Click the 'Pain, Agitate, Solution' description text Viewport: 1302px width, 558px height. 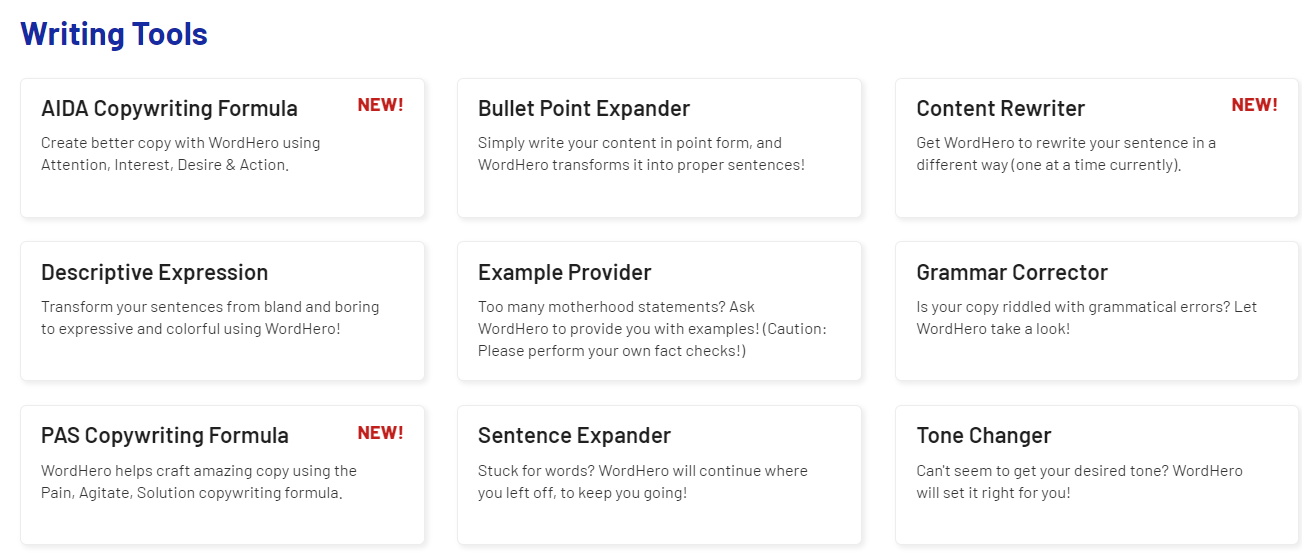192,493
